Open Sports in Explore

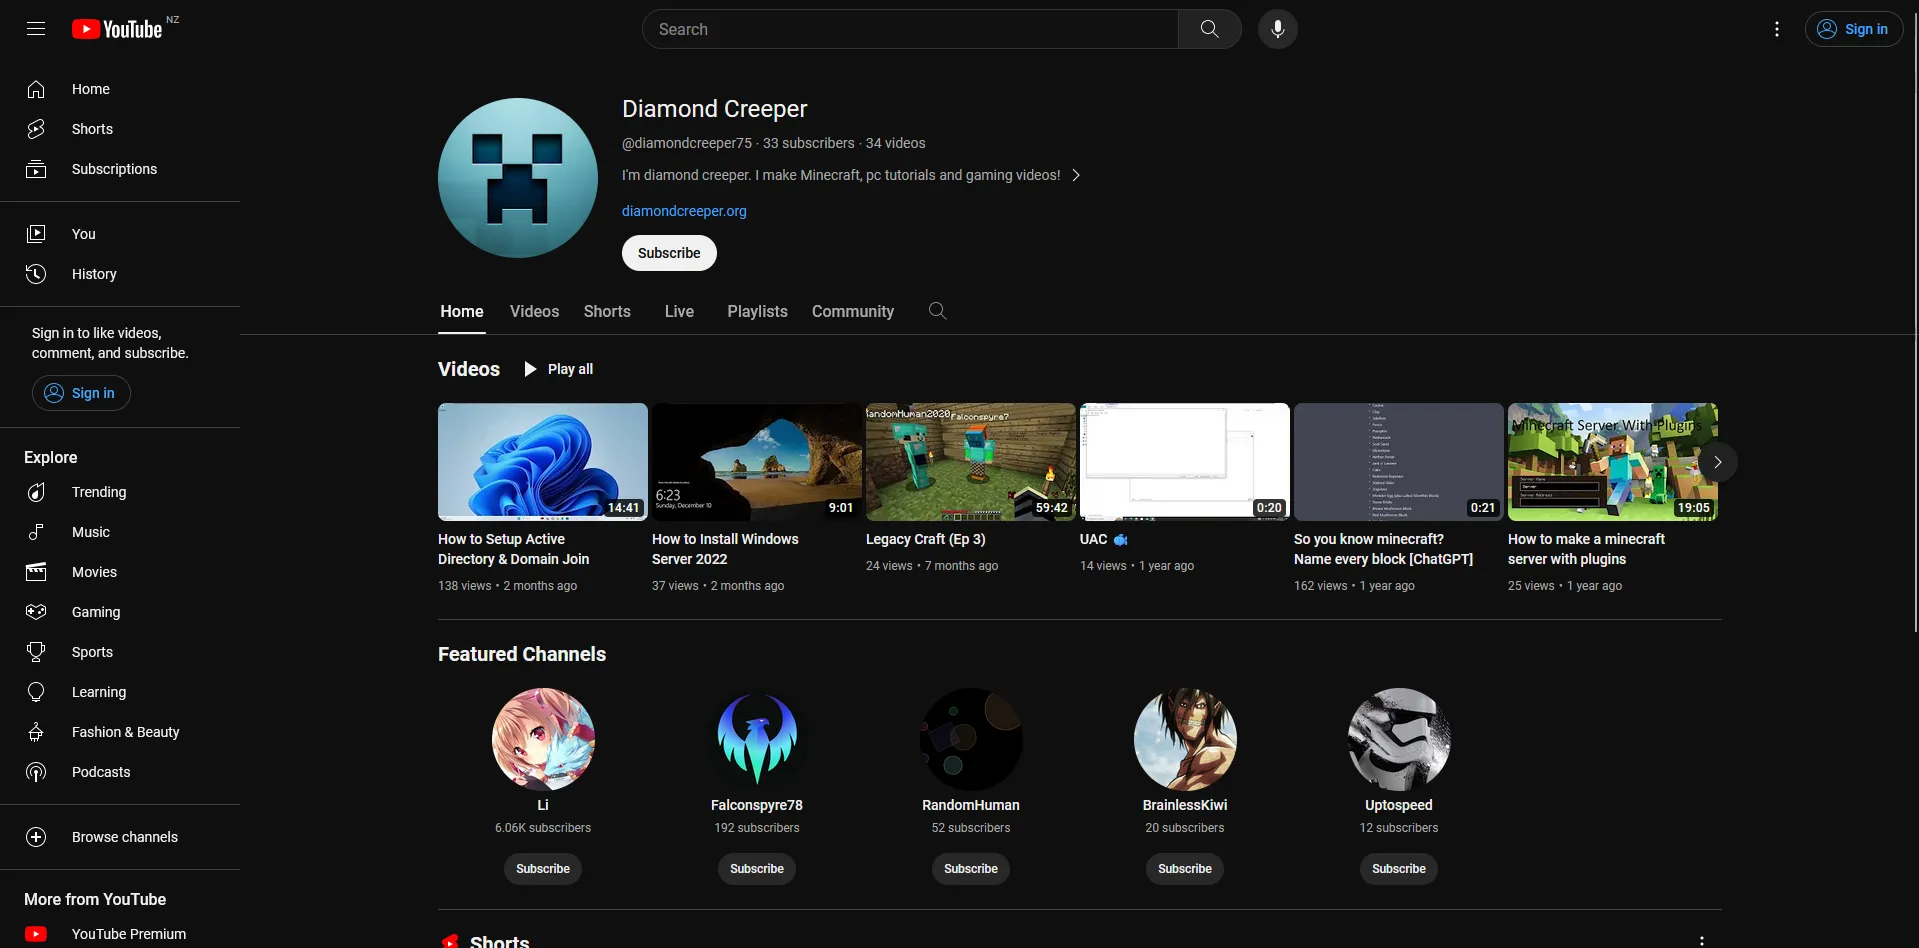(x=120, y=652)
